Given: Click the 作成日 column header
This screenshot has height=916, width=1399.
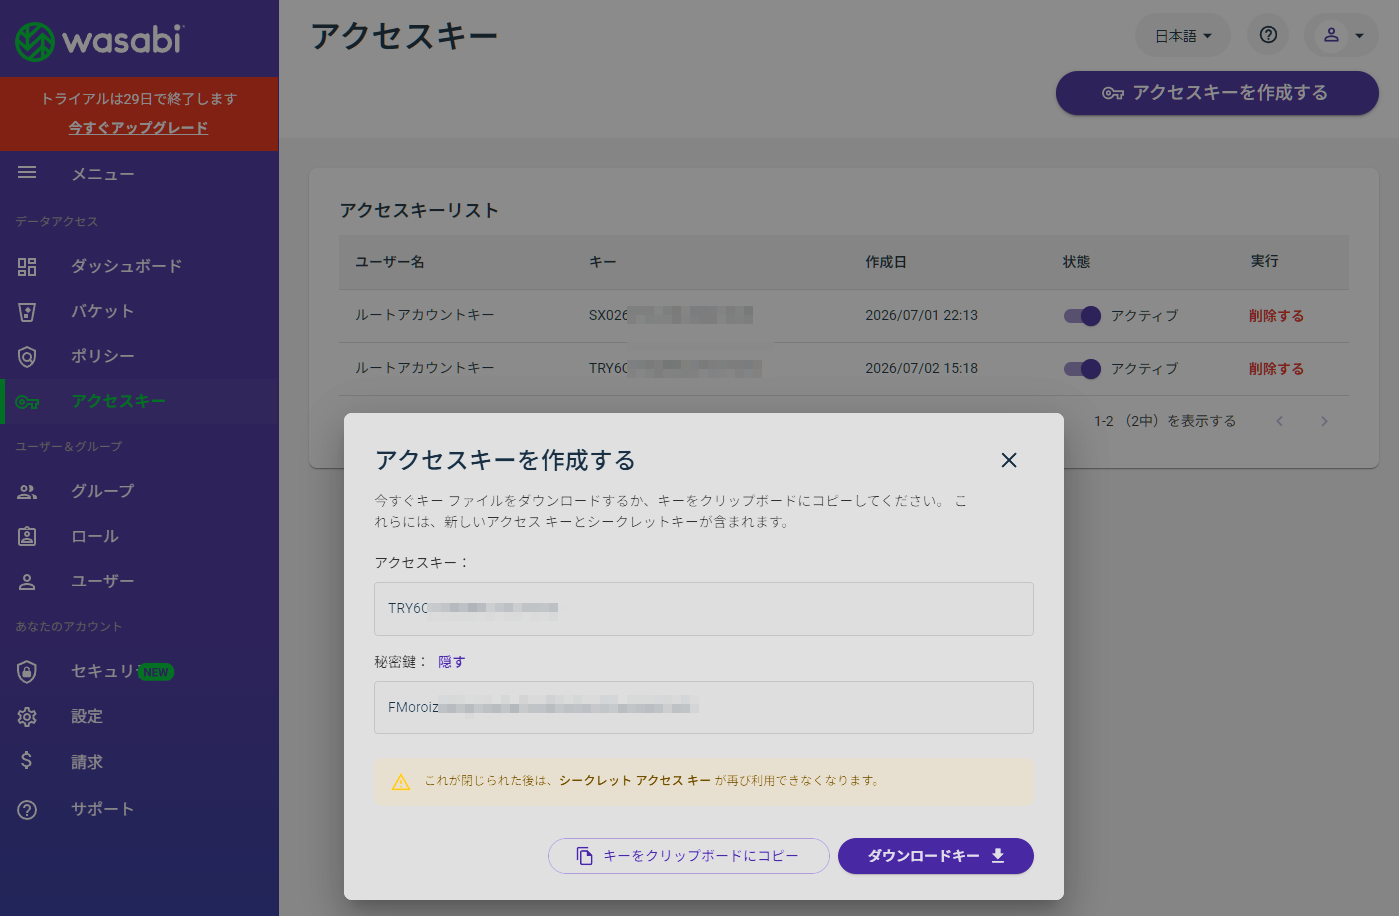Looking at the screenshot, I should coord(886,262).
